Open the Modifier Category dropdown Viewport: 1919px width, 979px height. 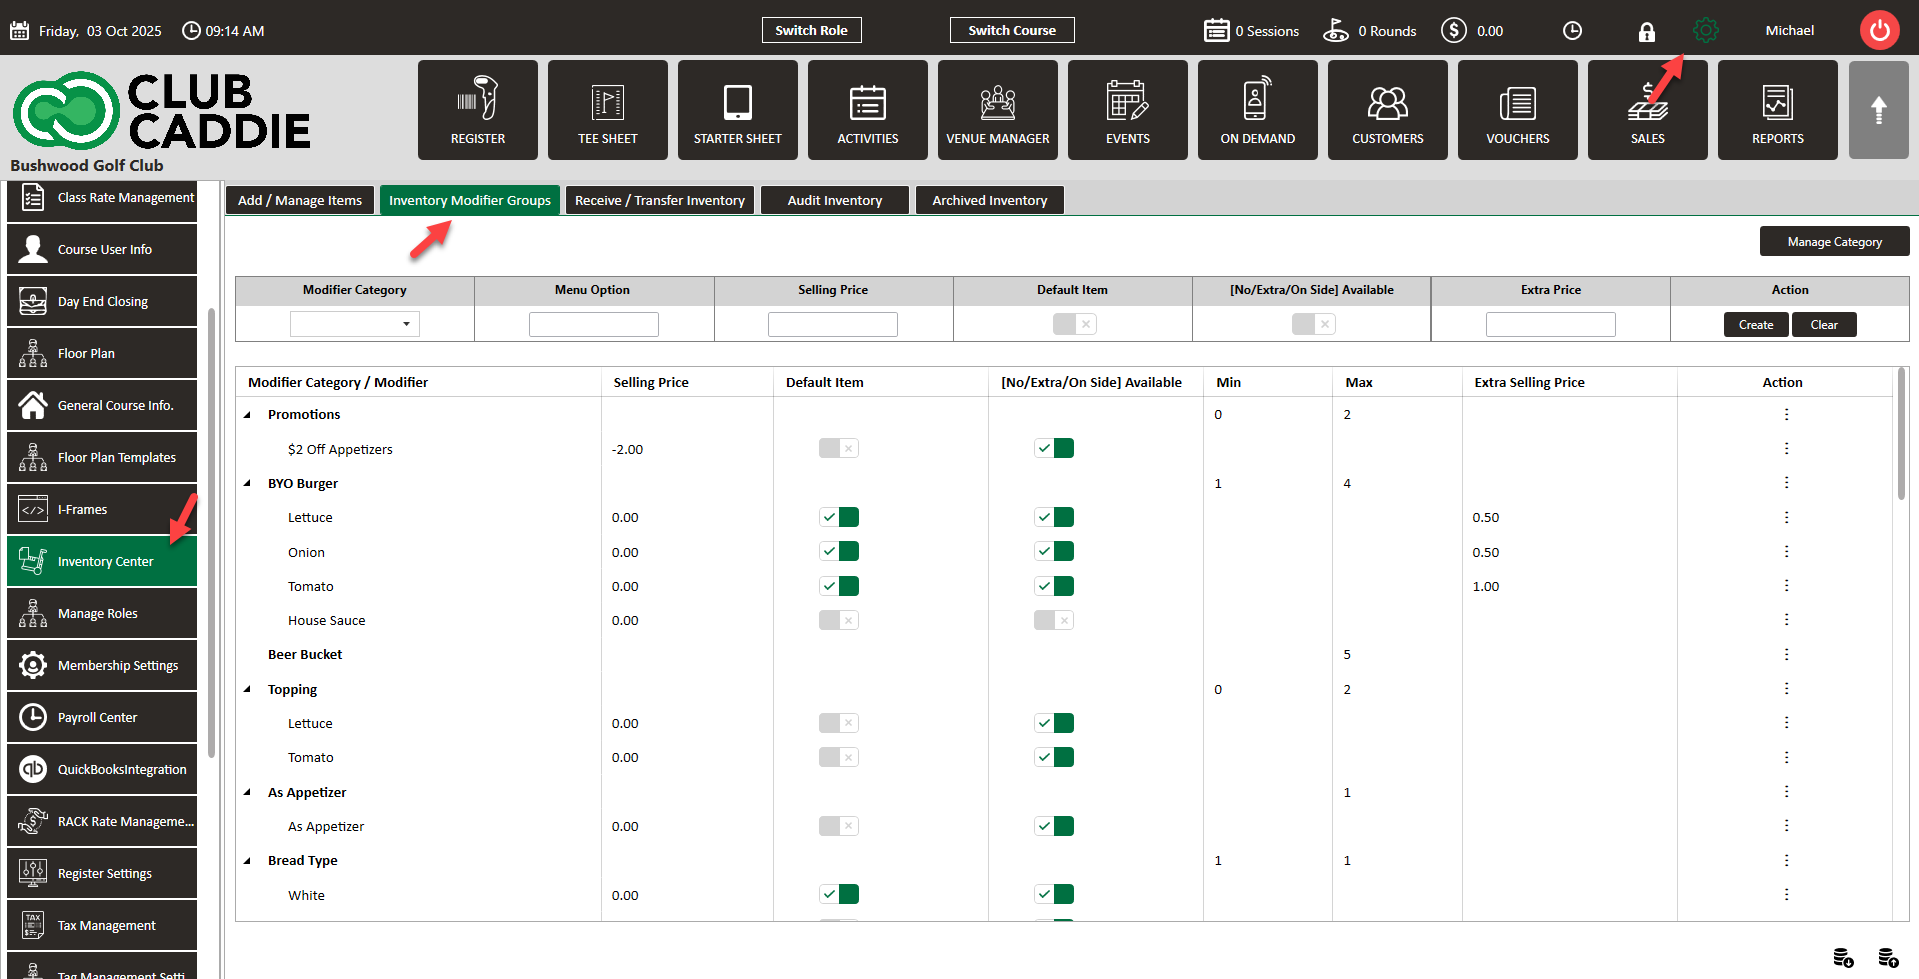(x=355, y=324)
